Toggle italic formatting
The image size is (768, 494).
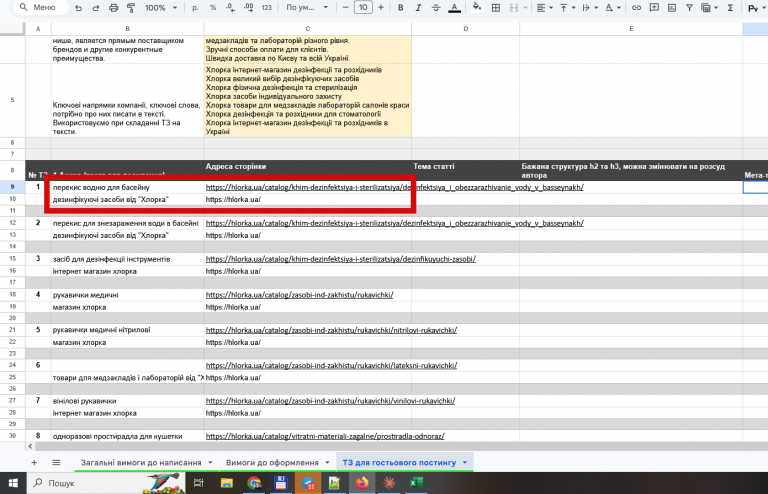(x=418, y=8)
